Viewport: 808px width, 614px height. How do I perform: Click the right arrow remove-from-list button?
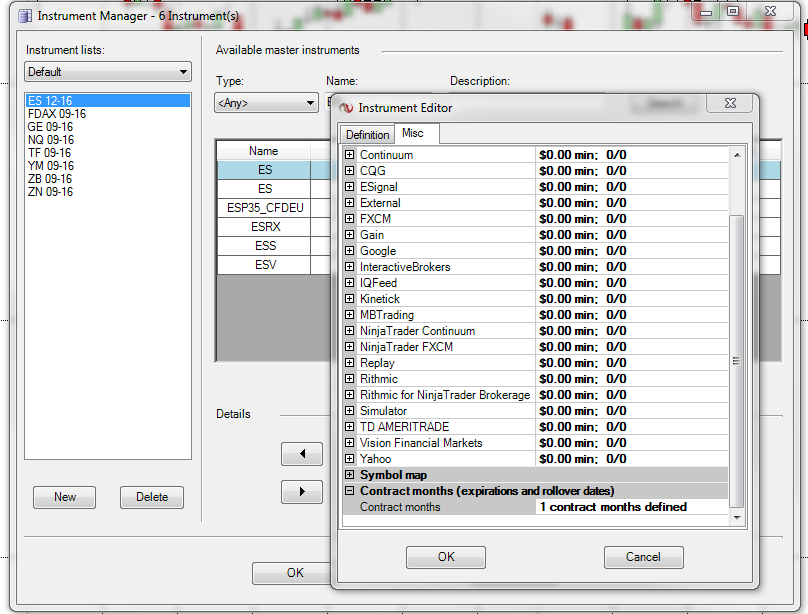pos(302,492)
